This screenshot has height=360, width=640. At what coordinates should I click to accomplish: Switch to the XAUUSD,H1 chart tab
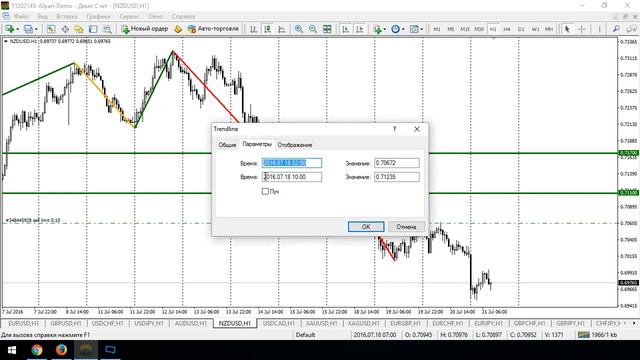322,323
